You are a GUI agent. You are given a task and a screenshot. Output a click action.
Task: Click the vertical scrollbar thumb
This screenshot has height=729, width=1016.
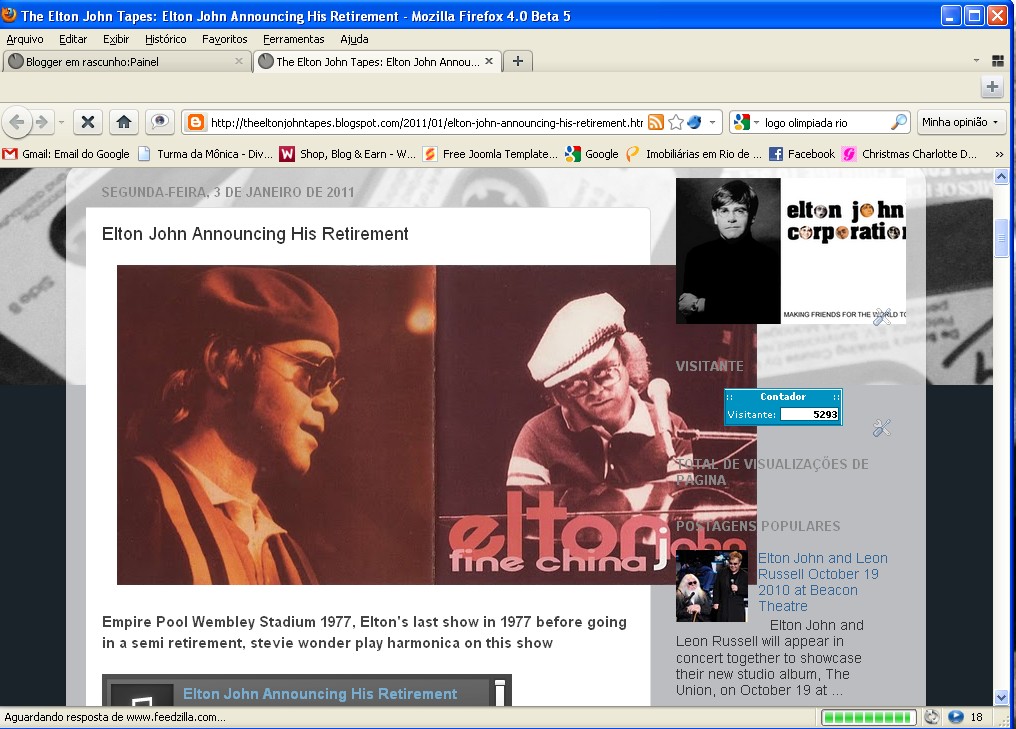coord(1001,238)
